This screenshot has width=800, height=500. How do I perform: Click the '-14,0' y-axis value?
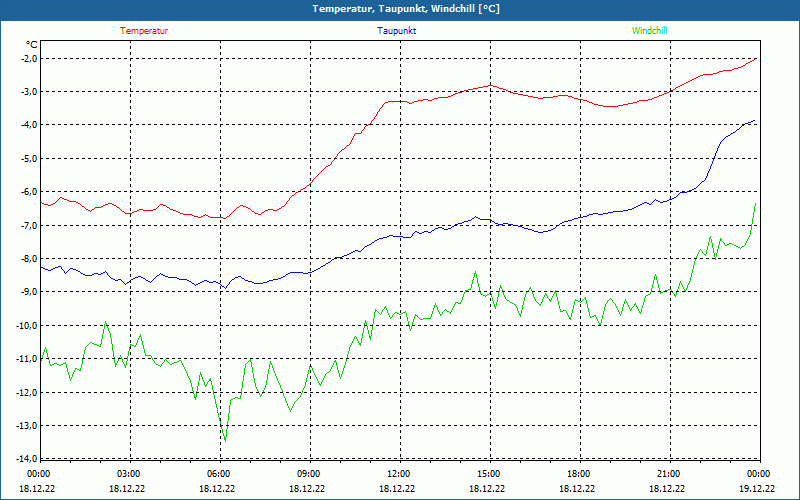point(28,458)
